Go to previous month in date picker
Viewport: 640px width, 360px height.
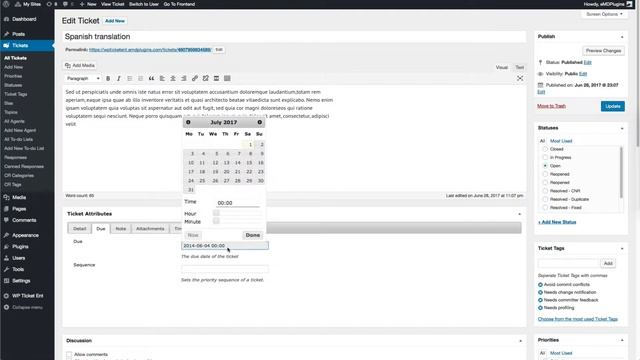pyautogui.click(x=188, y=122)
